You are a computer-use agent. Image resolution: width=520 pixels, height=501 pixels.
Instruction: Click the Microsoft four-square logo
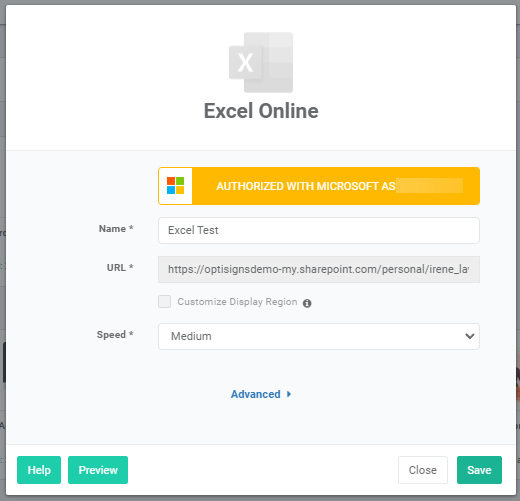click(x=176, y=186)
